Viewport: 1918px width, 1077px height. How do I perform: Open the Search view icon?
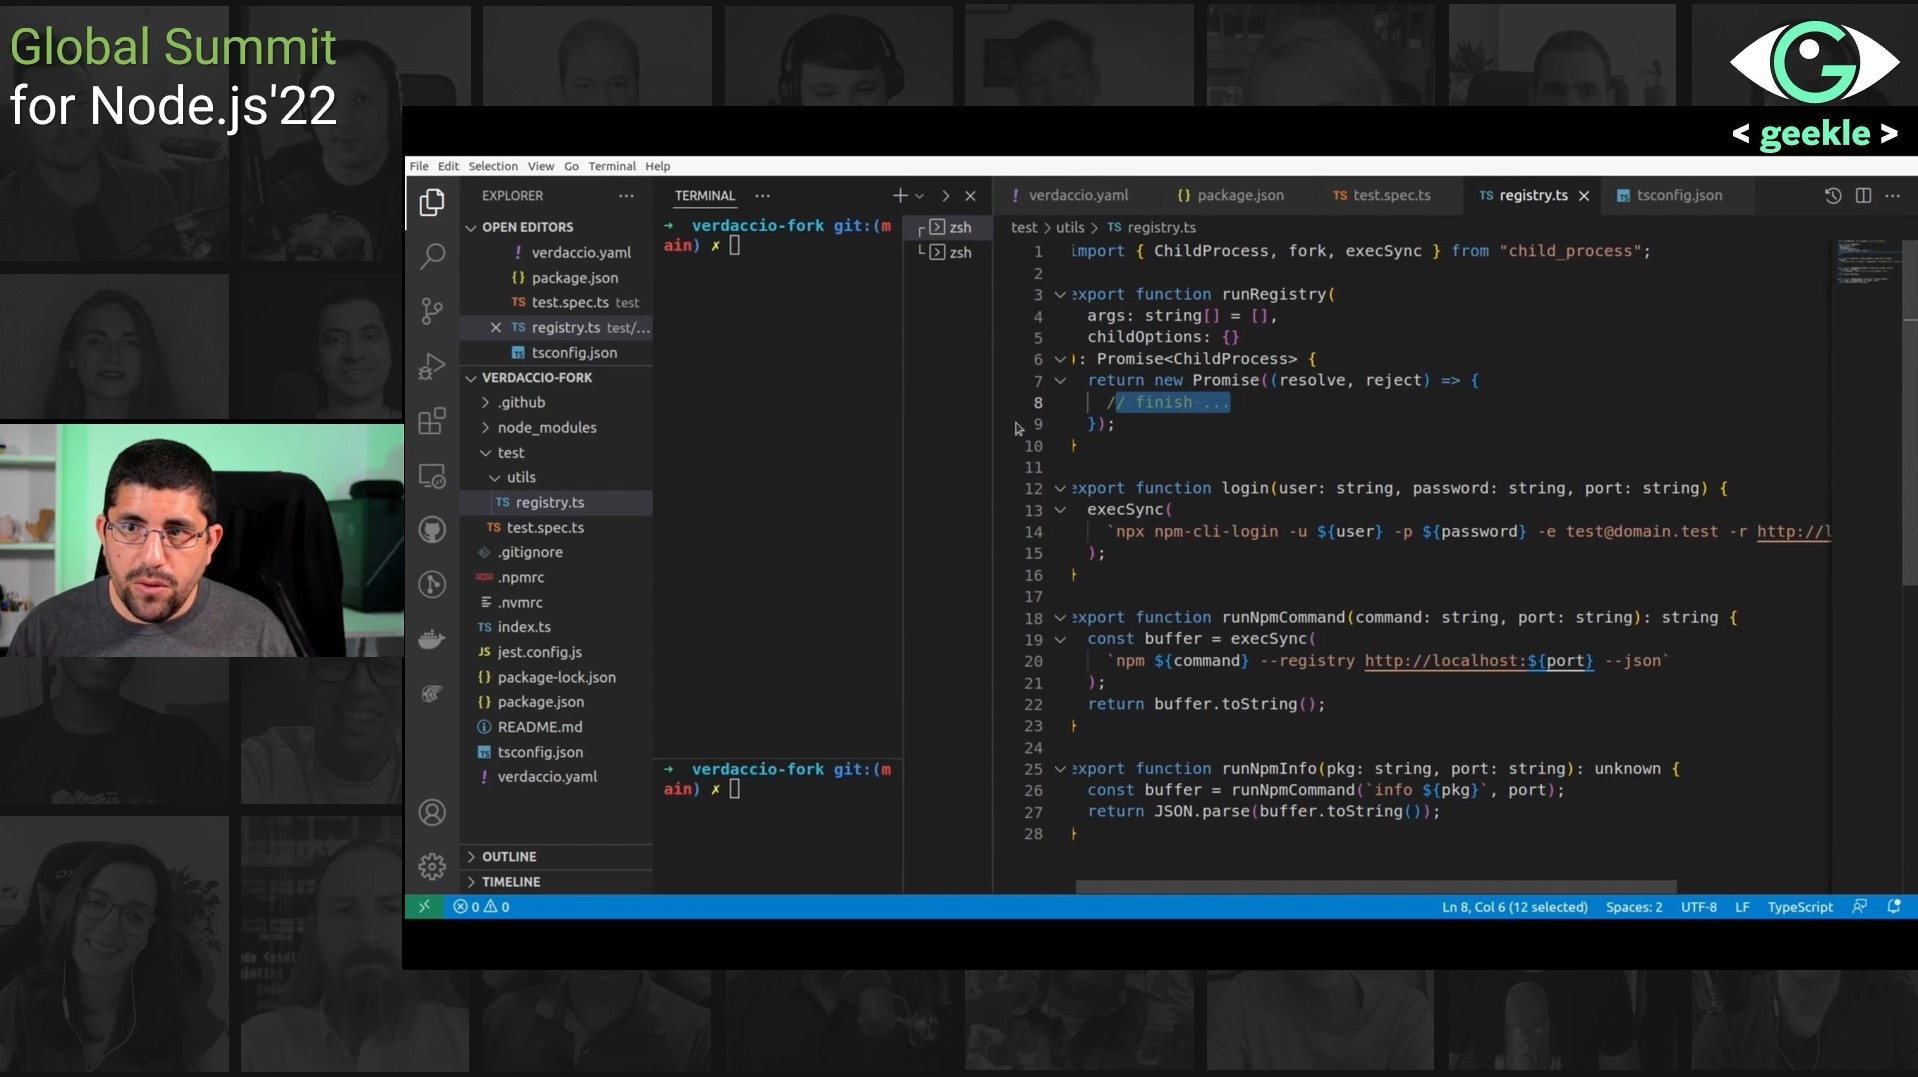(432, 256)
